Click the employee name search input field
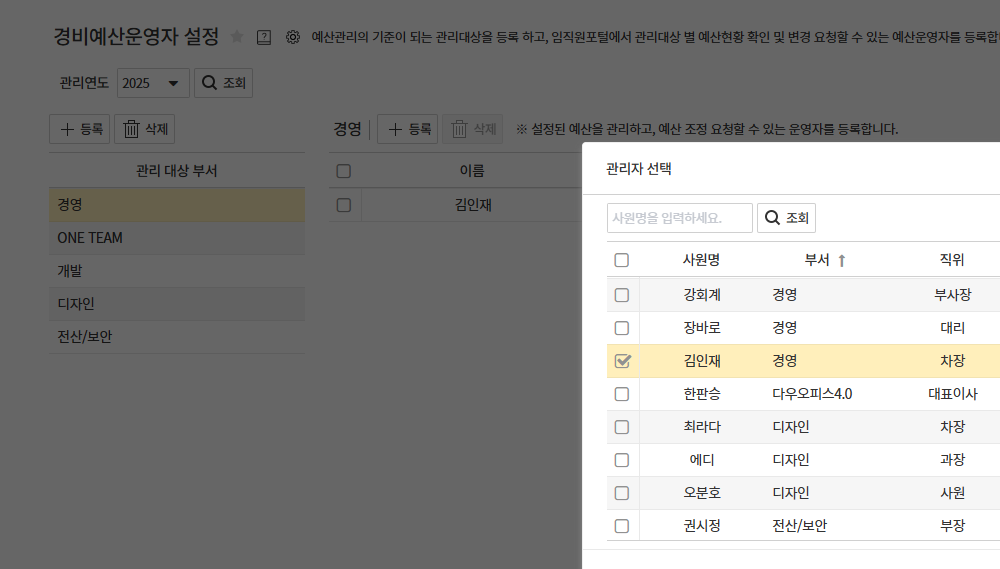The height and width of the screenshot is (569, 1000). (x=679, y=218)
